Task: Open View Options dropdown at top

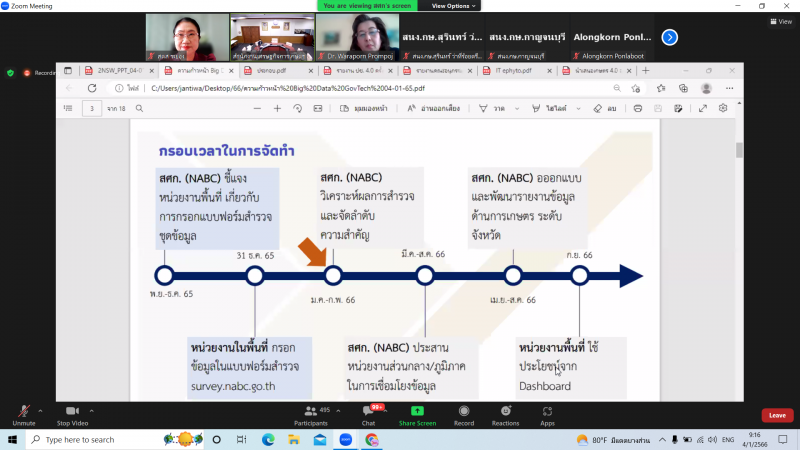Action: click(x=454, y=6)
